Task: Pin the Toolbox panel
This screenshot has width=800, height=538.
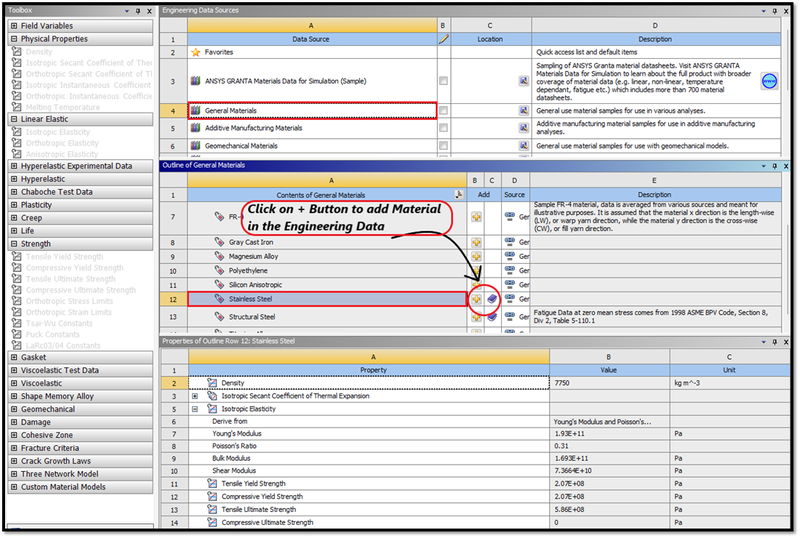Action: click(138, 11)
